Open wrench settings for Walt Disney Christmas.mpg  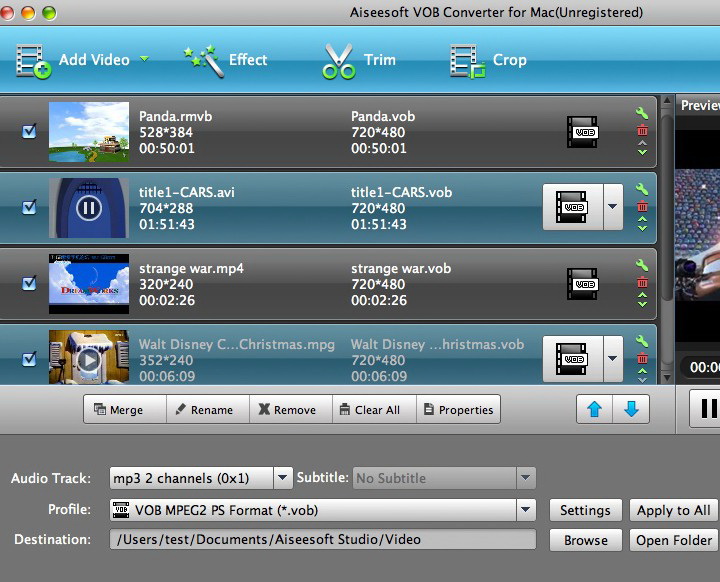tap(642, 340)
